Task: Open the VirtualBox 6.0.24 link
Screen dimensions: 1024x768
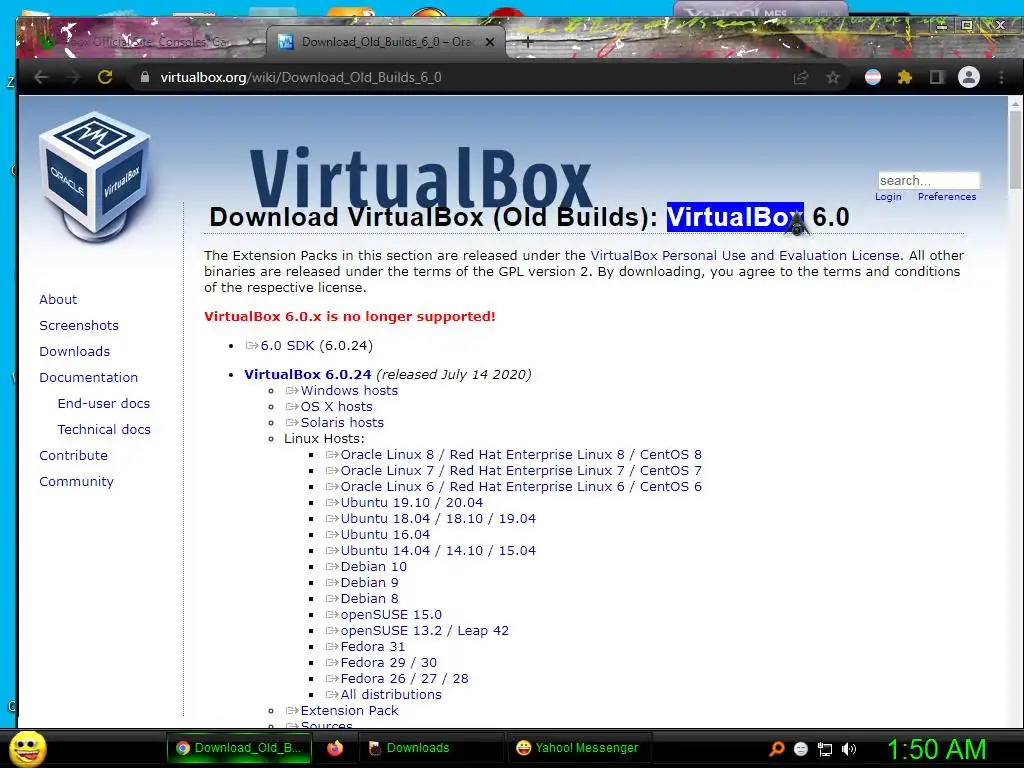Action: (308, 374)
